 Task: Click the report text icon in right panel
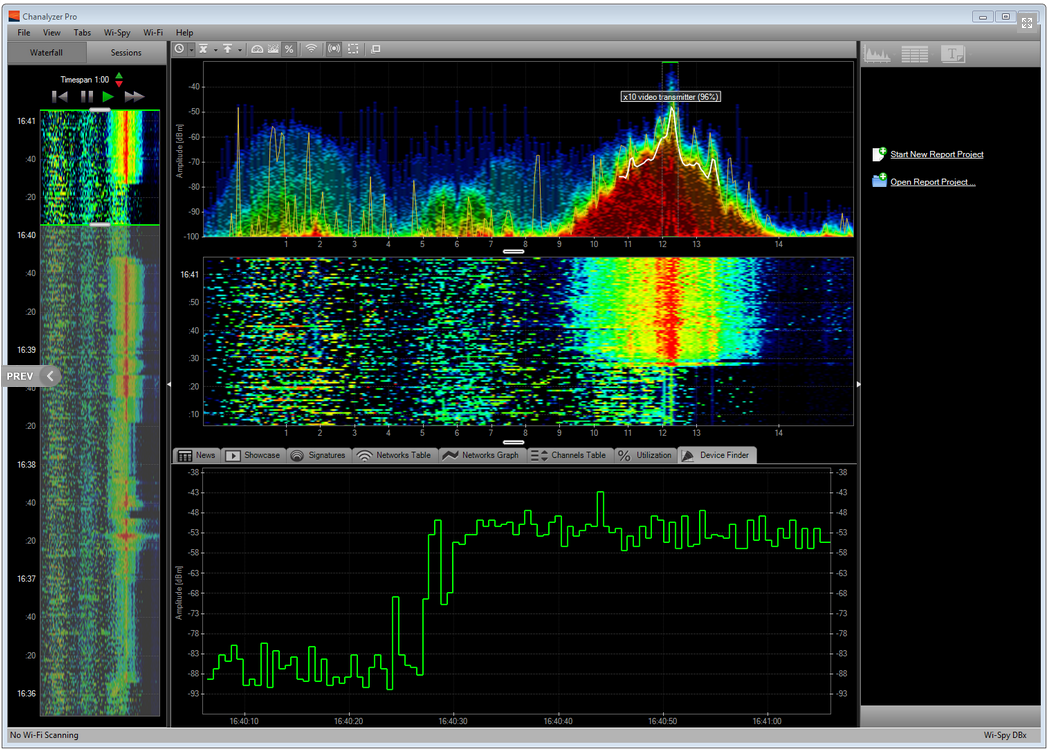953,54
